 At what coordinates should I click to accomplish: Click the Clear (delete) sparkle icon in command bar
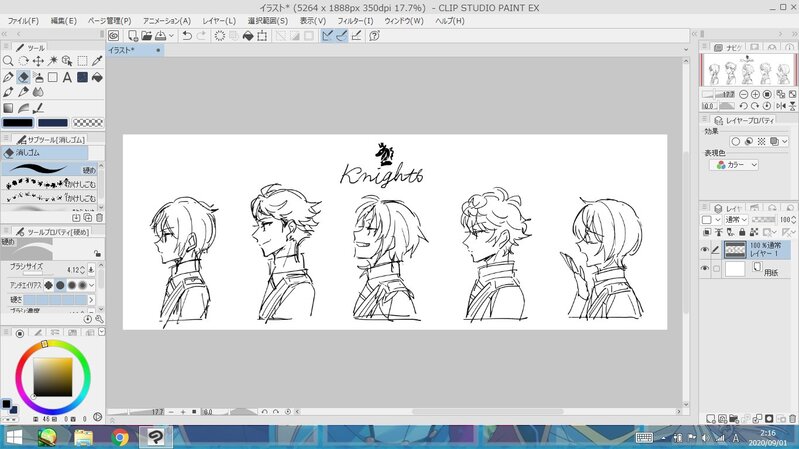220,36
